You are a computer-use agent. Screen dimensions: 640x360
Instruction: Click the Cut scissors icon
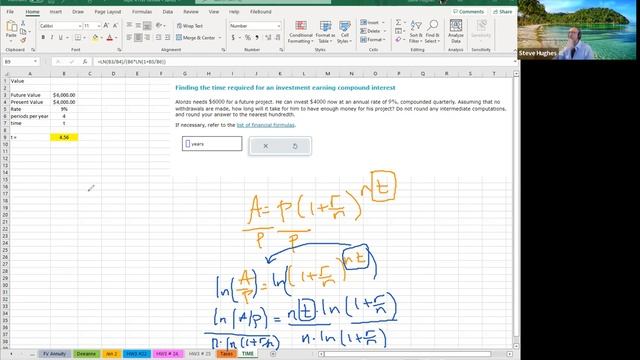click(x=23, y=24)
